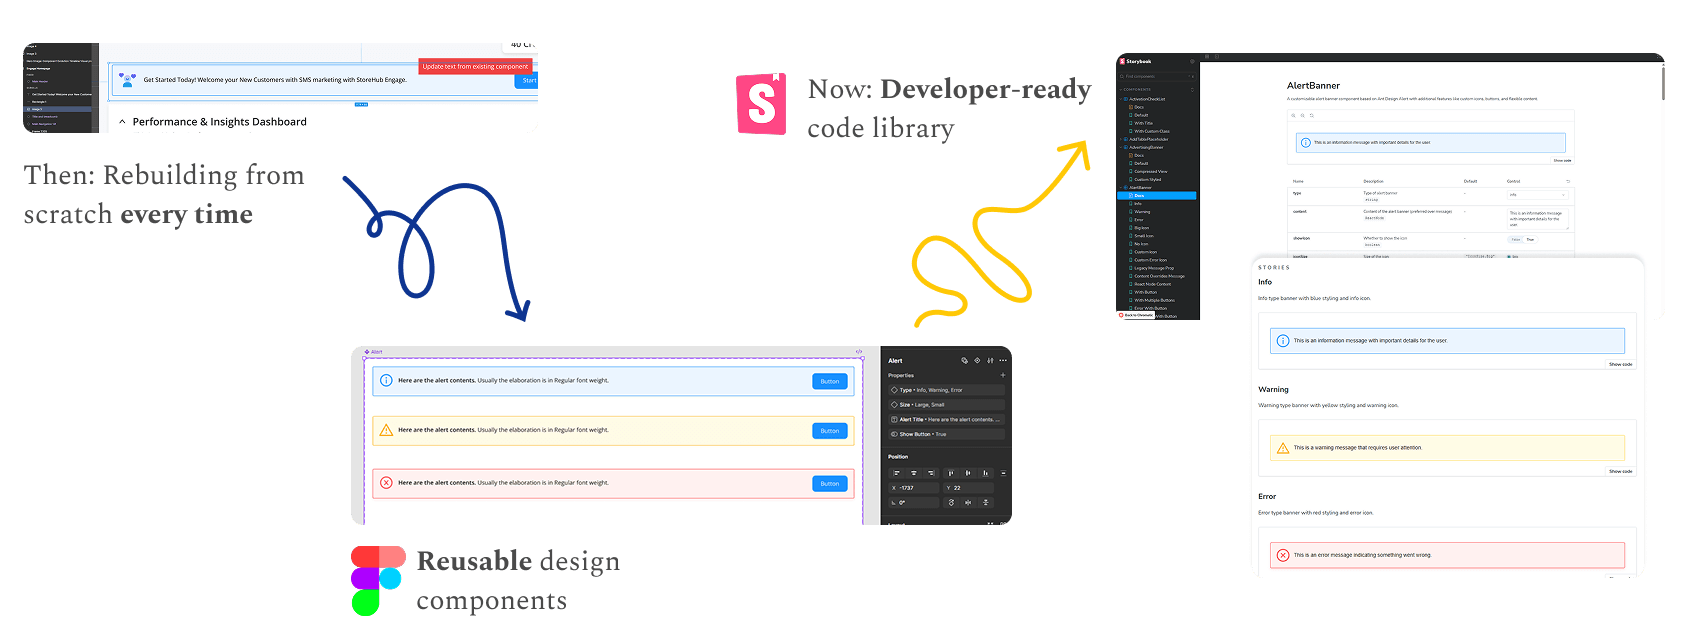Align bottom in Position section

click(985, 473)
